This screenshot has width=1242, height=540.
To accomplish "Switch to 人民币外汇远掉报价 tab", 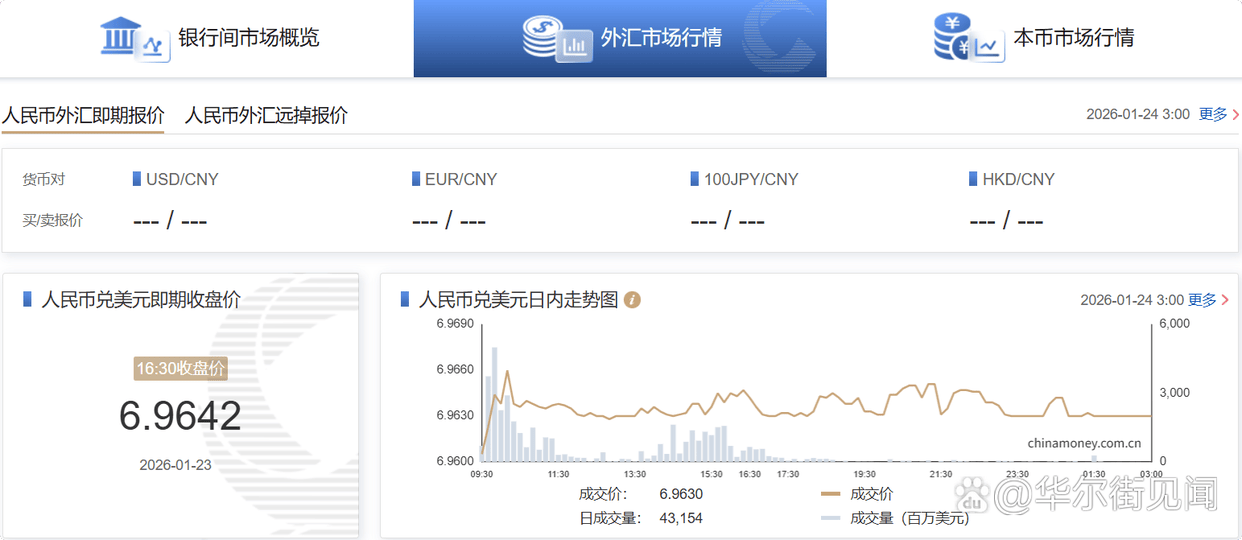I will tap(266, 115).
